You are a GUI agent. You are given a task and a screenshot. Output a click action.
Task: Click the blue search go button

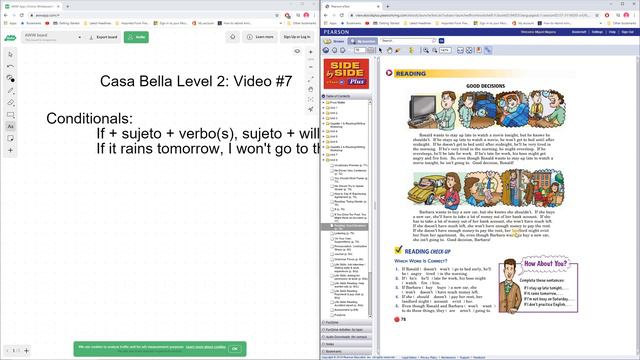(441, 41)
